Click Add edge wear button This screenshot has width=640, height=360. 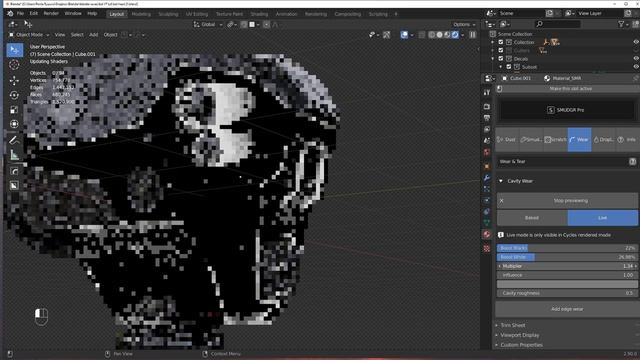click(x=567, y=309)
